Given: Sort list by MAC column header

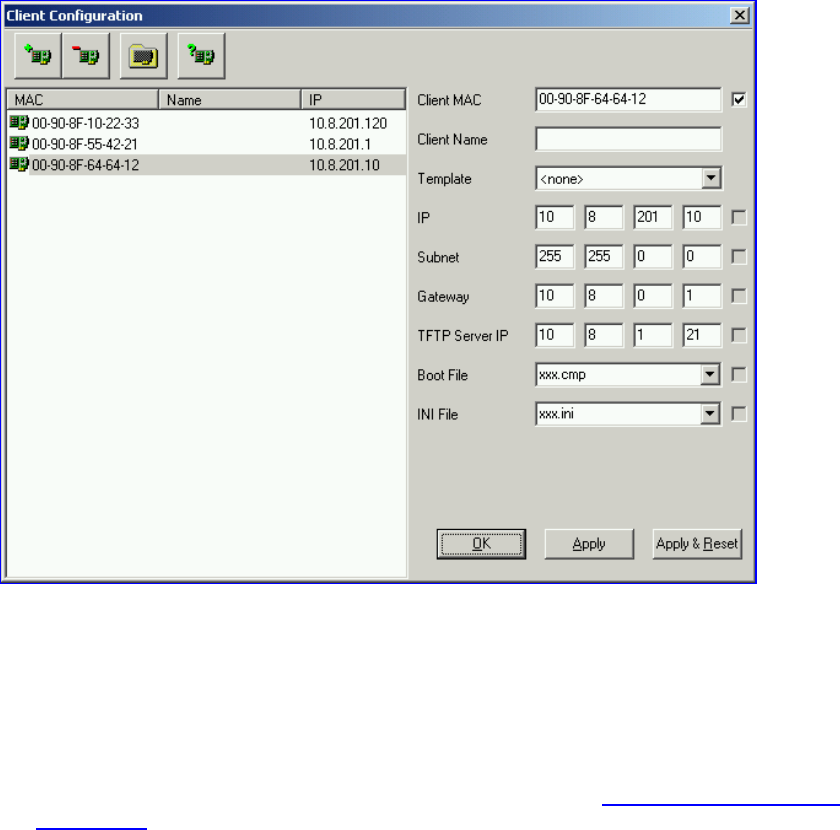Looking at the screenshot, I should tap(82, 100).
